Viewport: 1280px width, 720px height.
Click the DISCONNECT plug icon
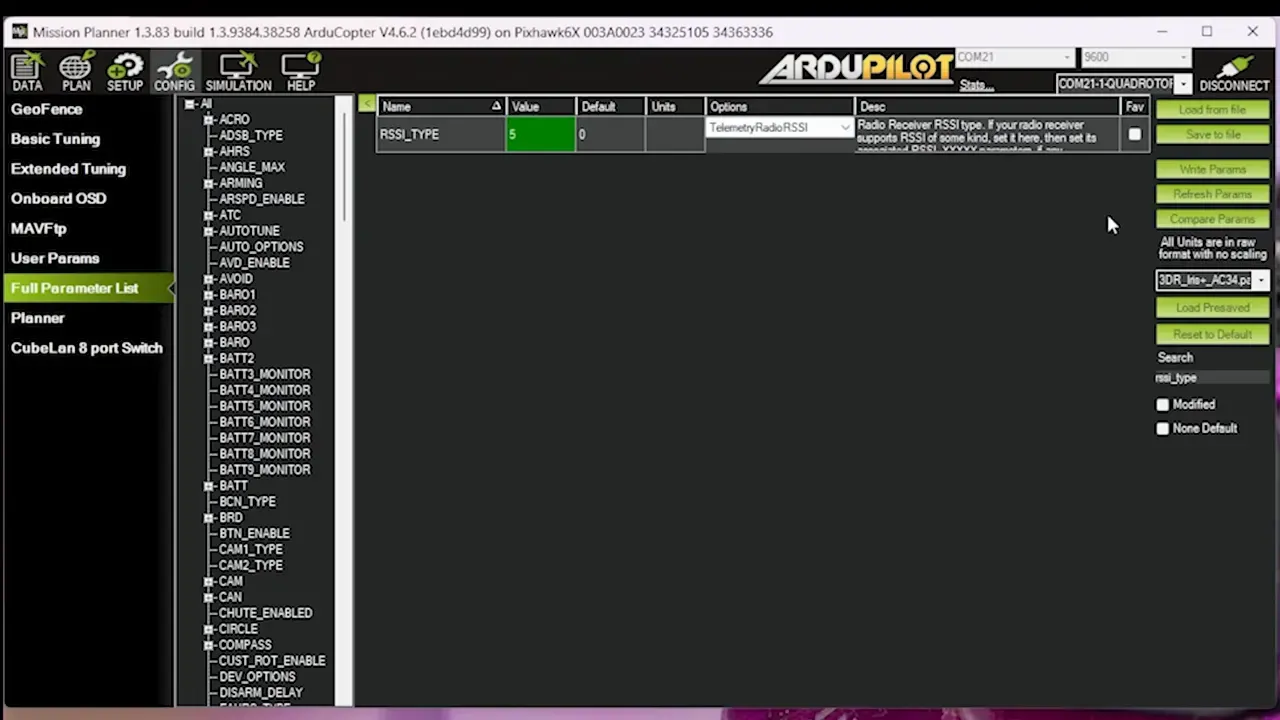pyautogui.click(x=1234, y=72)
